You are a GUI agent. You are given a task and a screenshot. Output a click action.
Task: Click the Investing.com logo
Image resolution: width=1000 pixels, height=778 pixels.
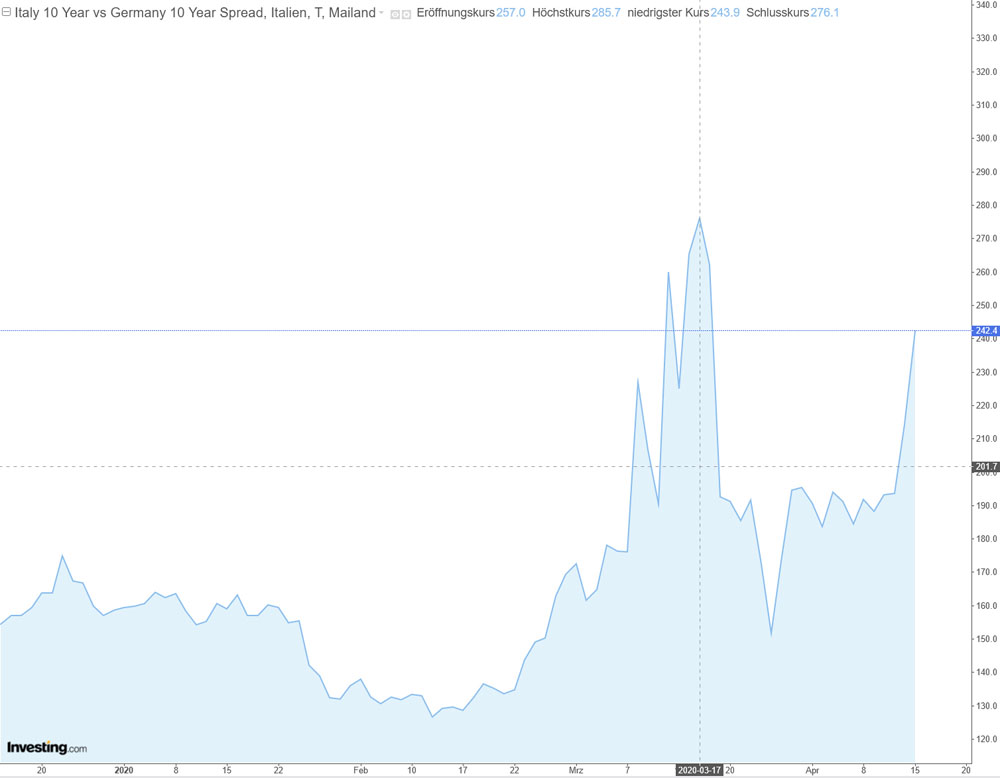coord(47,747)
